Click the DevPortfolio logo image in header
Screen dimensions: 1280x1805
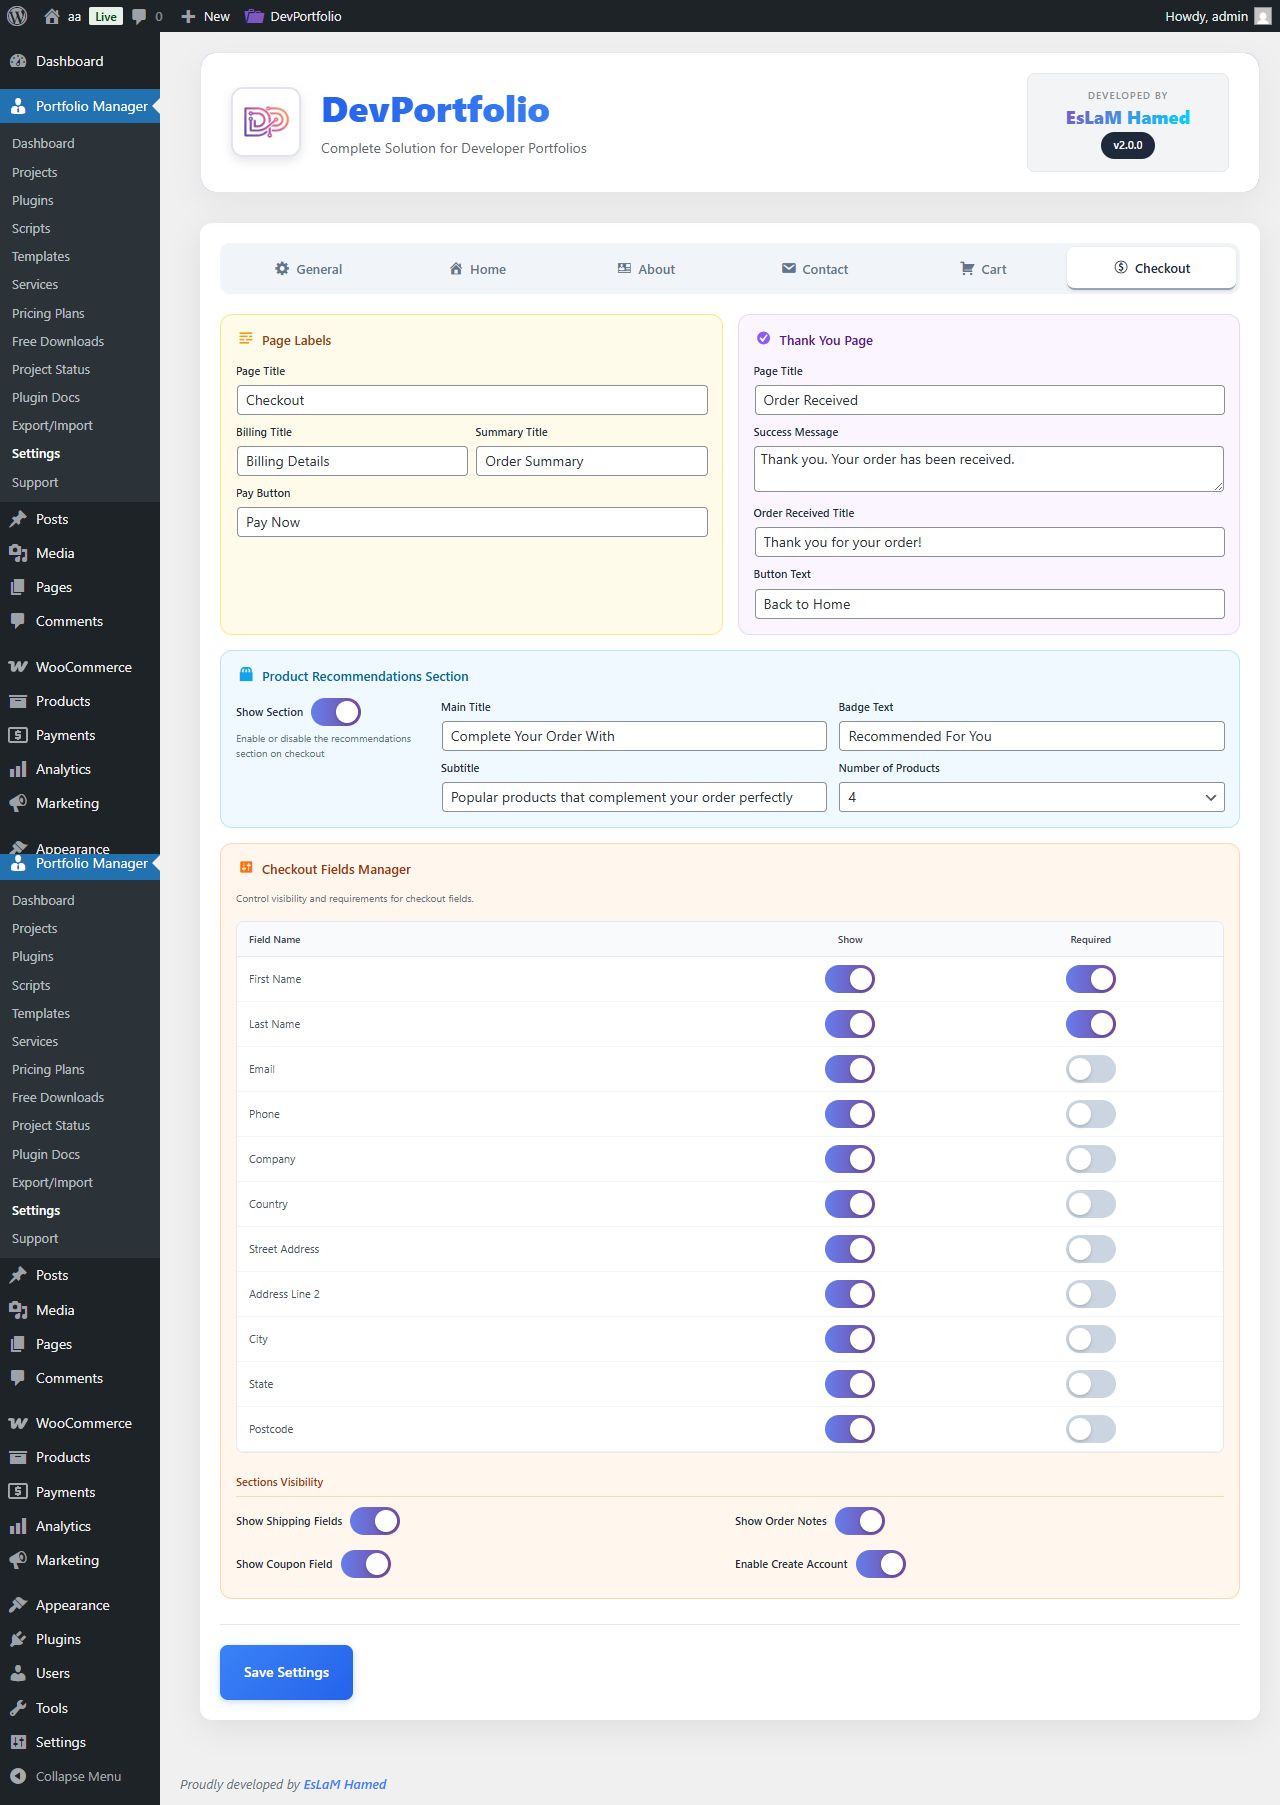[266, 122]
